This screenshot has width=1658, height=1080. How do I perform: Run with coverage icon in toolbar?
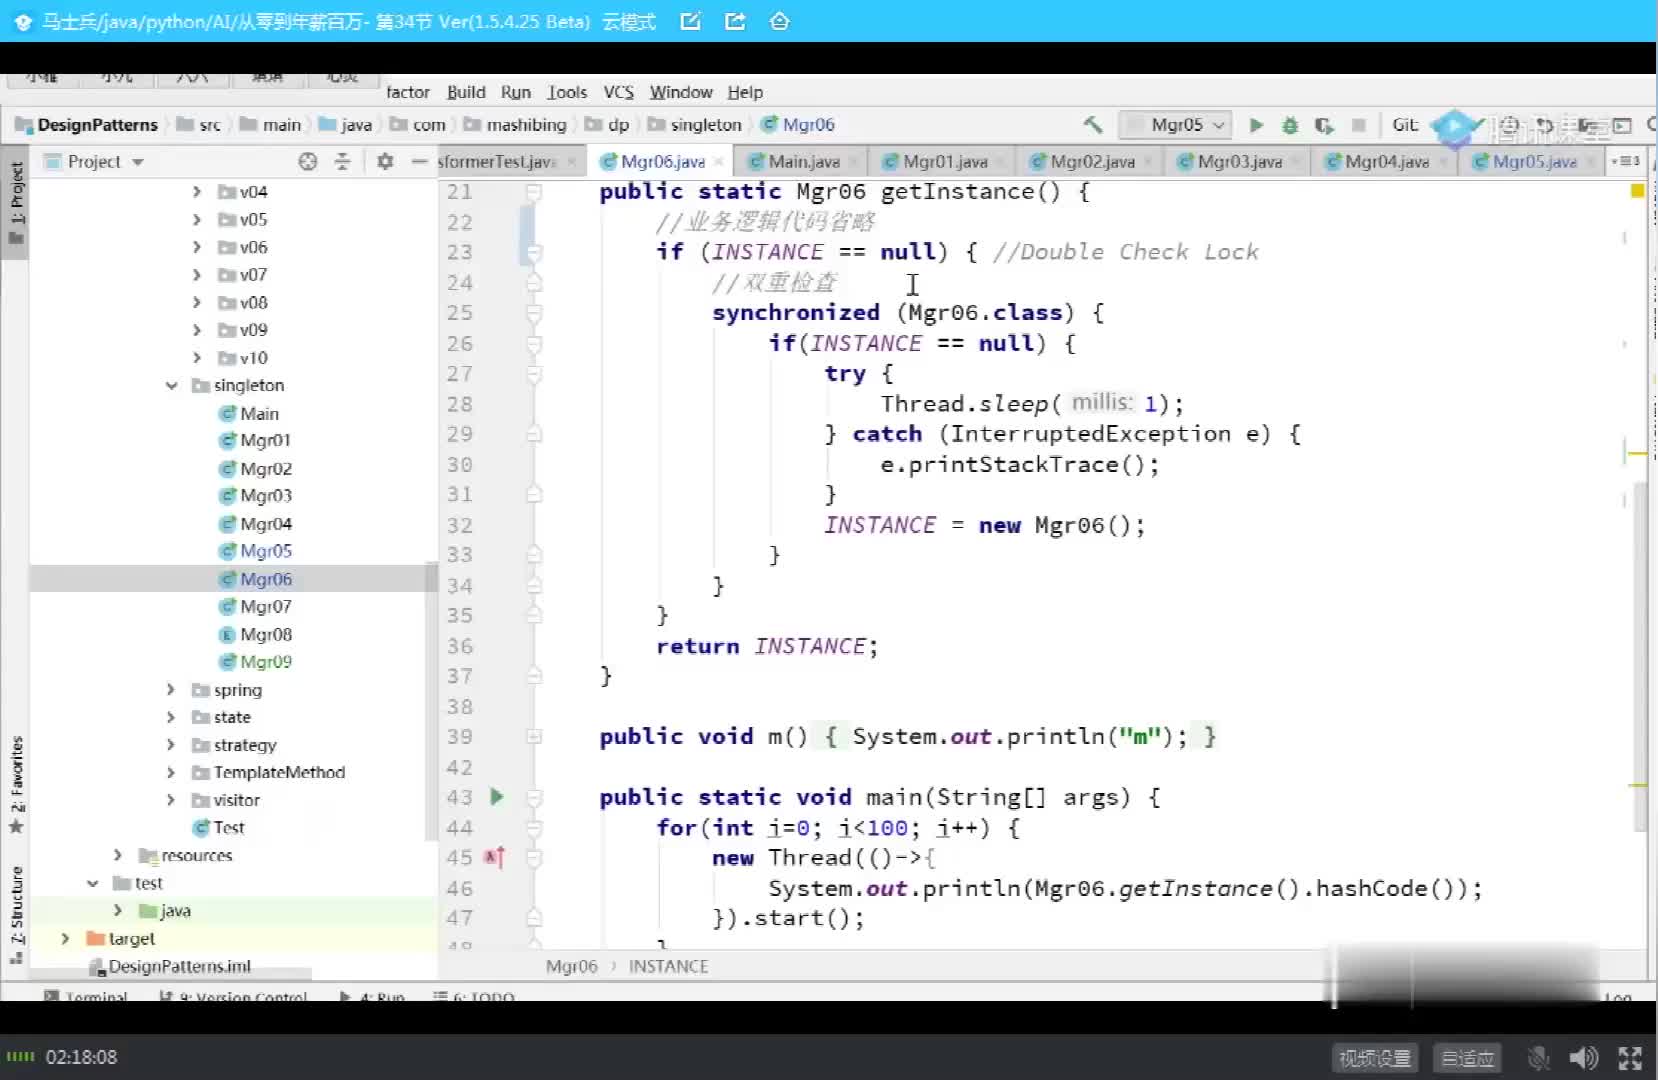click(x=1324, y=125)
